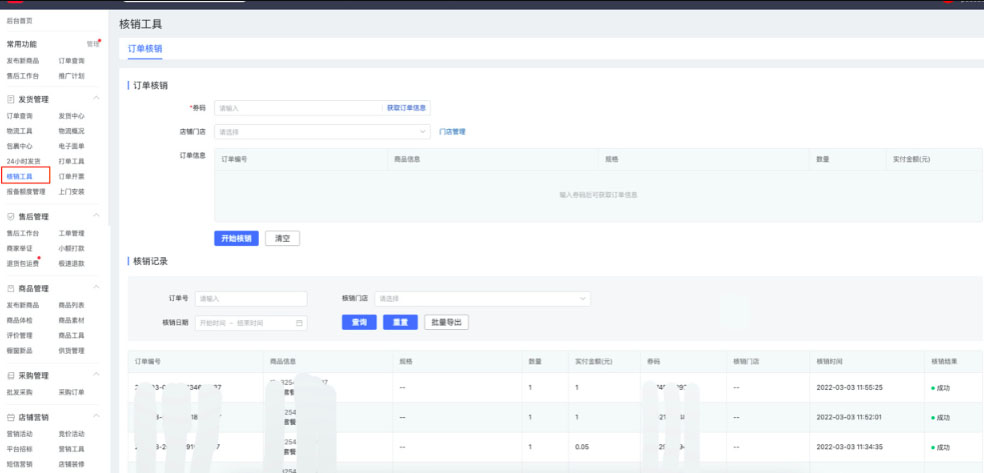Click the 商品管理 section icon in the sidebar

pos(10,288)
